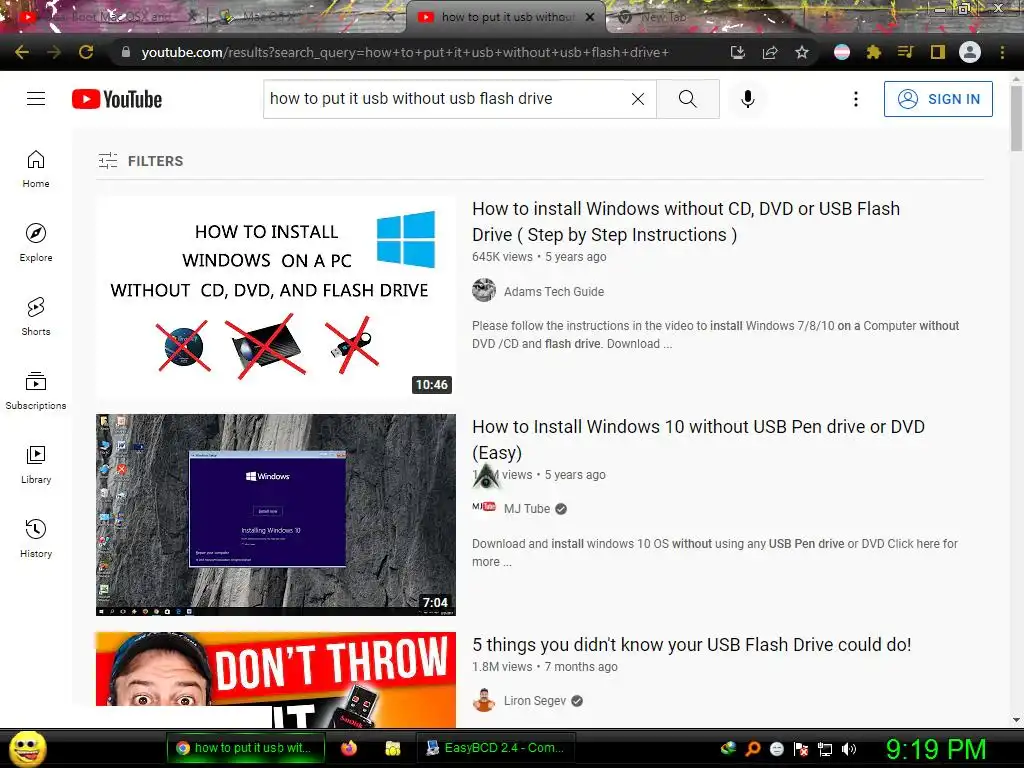Click the SIGN IN button
This screenshot has width=1024, height=768.
tap(938, 99)
